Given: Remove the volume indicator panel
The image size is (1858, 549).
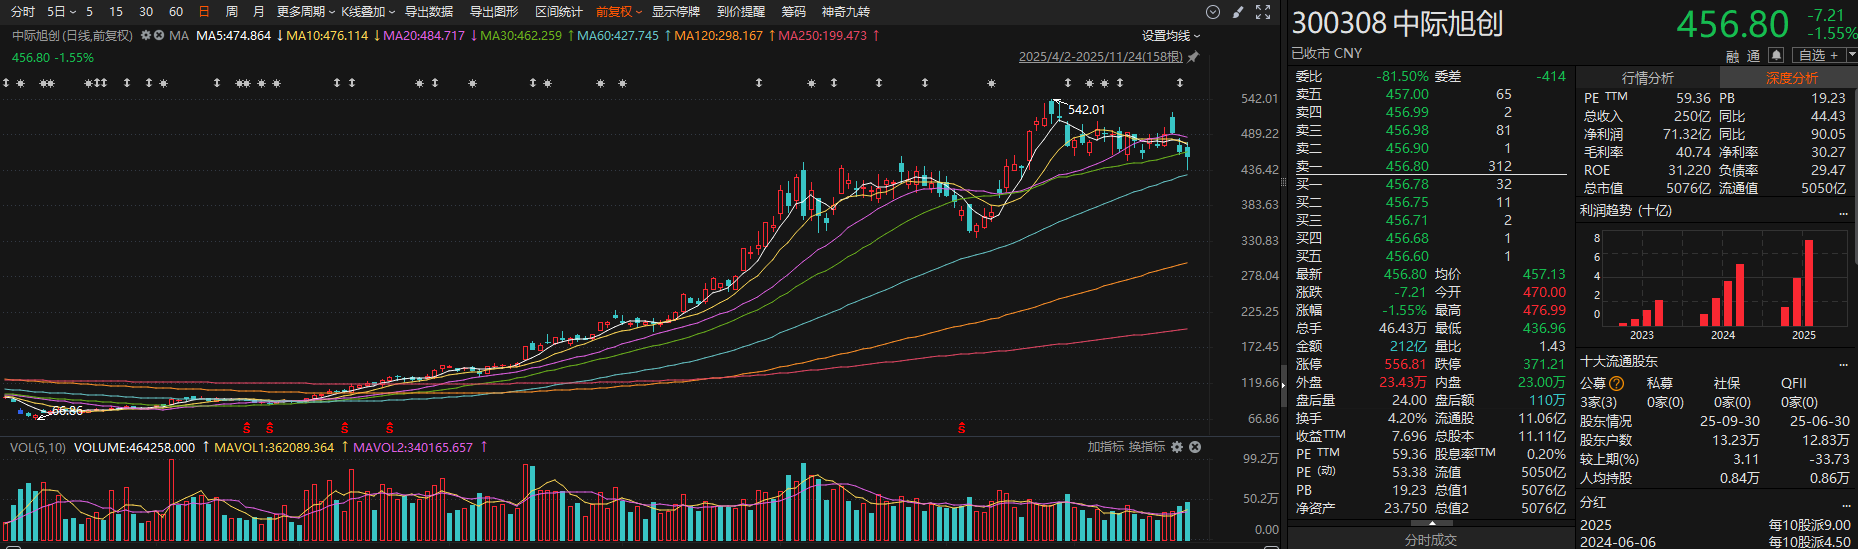Looking at the screenshot, I should point(1195,447).
